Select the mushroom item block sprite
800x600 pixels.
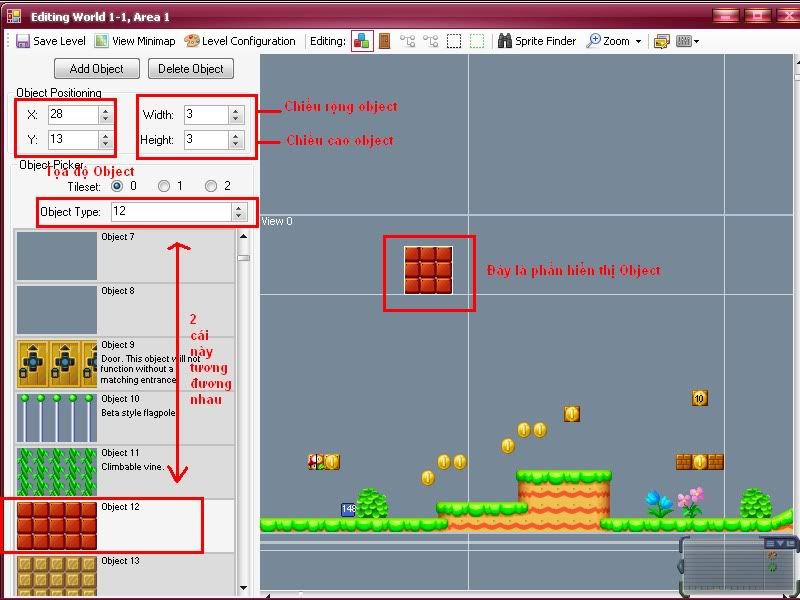tap(316, 462)
